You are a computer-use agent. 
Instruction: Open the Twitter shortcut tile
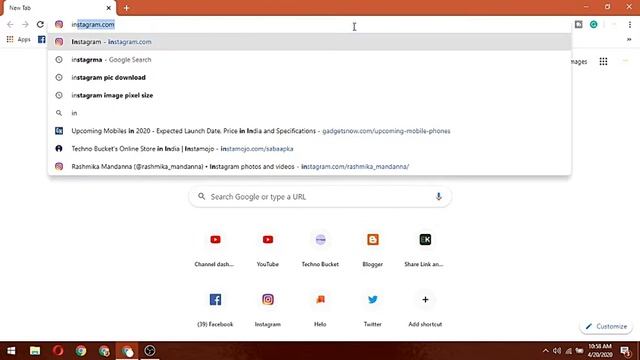(x=373, y=310)
